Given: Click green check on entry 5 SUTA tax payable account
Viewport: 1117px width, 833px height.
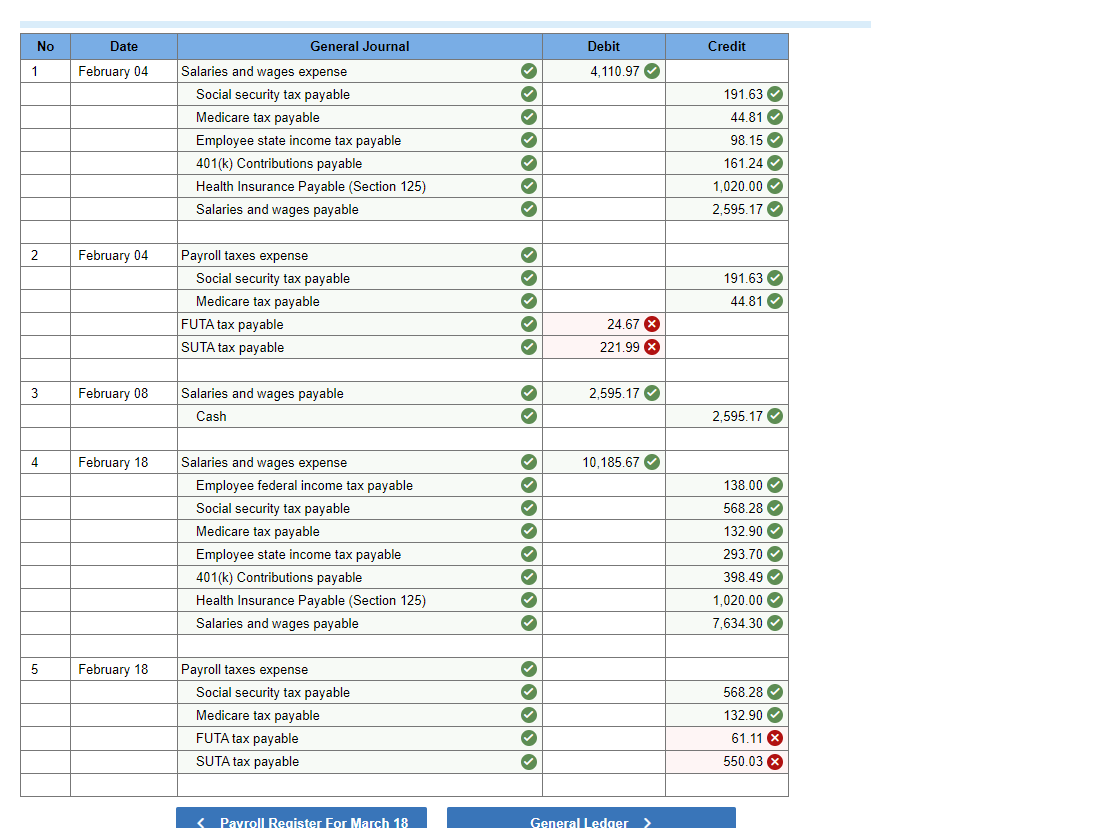Looking at the screenshot, I should 529,762.
